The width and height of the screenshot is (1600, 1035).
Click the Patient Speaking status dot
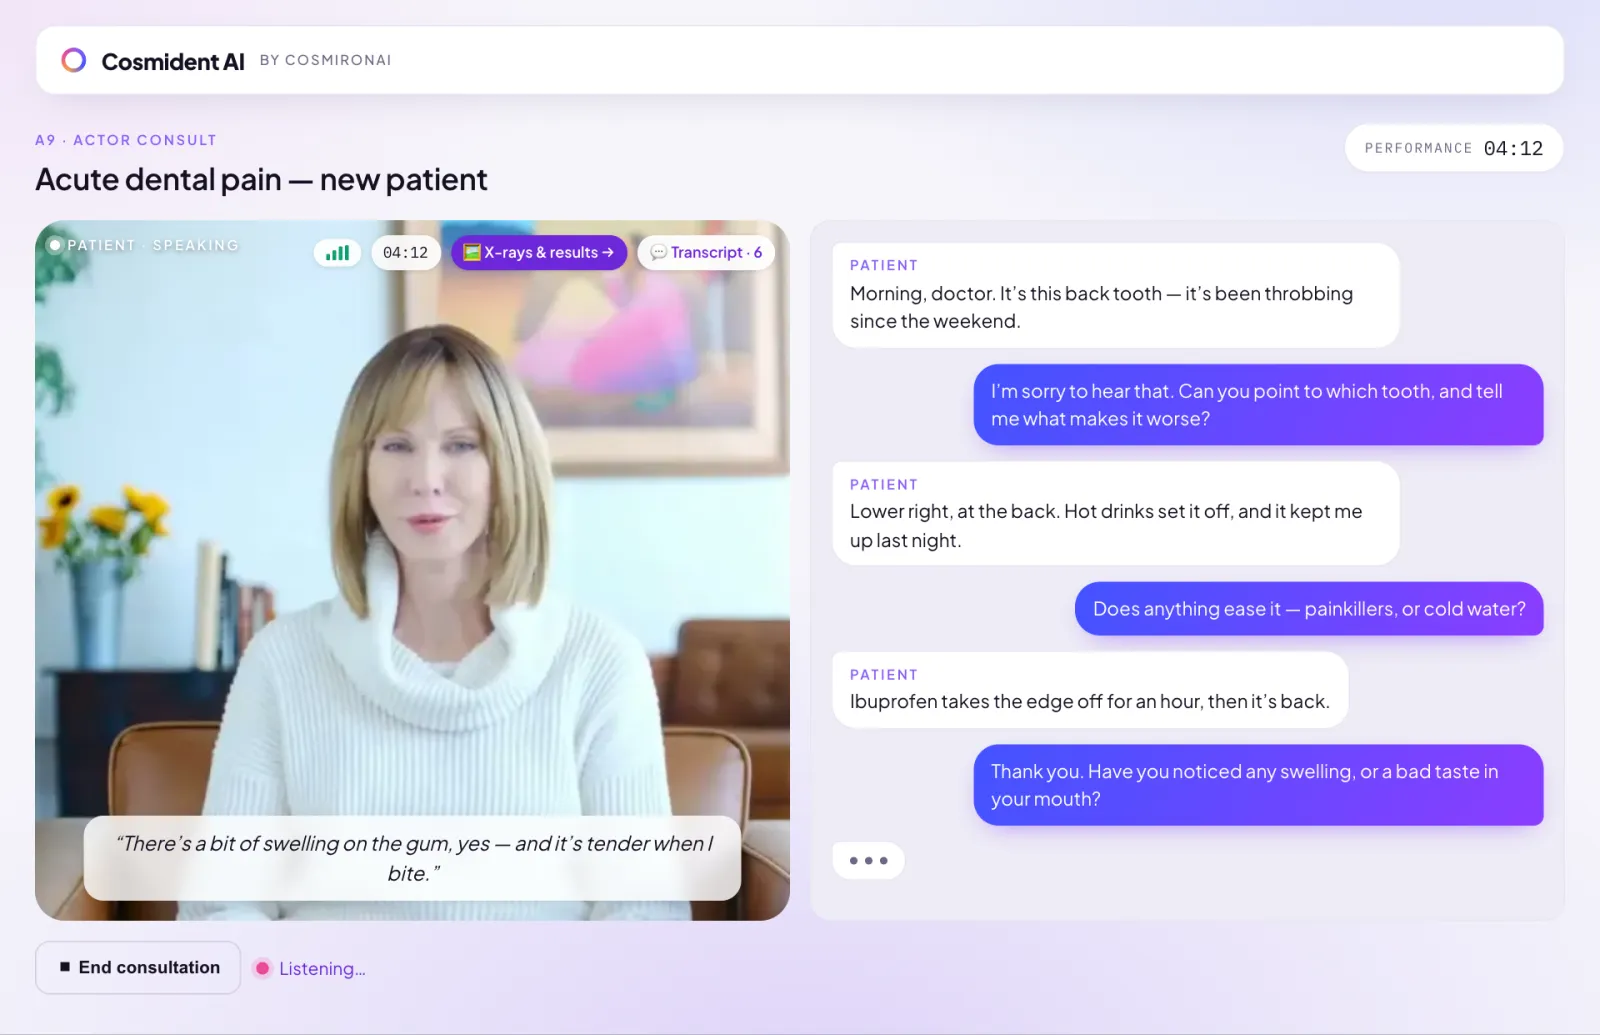(55, 245)
